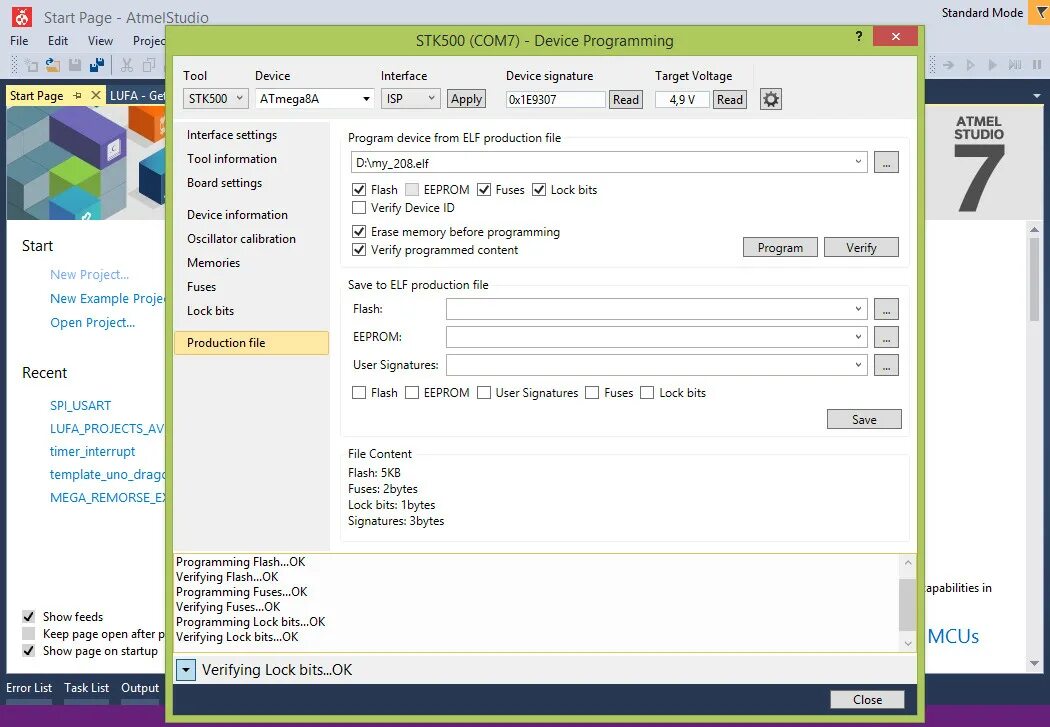The width and height of the screenshot is (1050, 727).
Task: Click the Cut scissors toolbar icon
Action: (x=127, y=65)
